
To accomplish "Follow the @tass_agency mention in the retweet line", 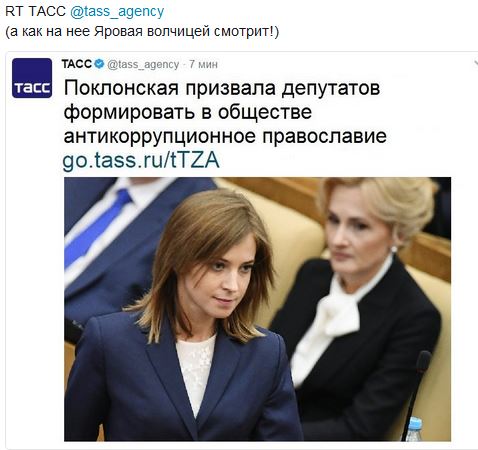I will pos(117,11).
